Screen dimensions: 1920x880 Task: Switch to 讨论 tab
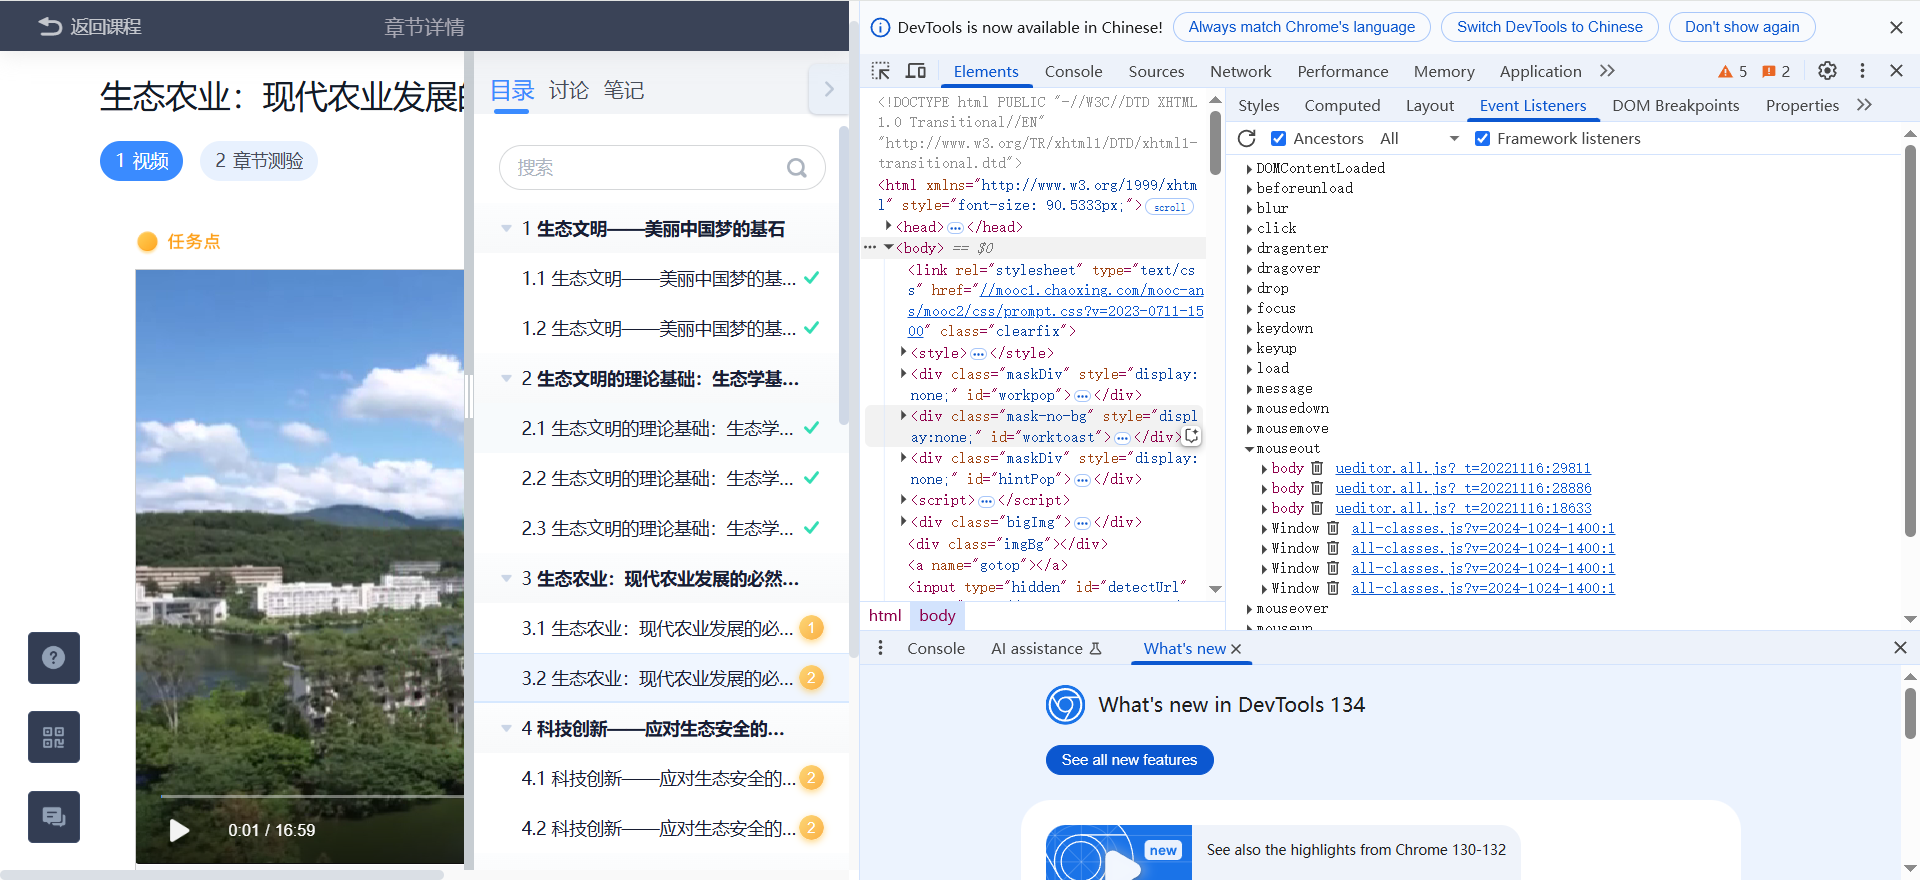[568, 90]
